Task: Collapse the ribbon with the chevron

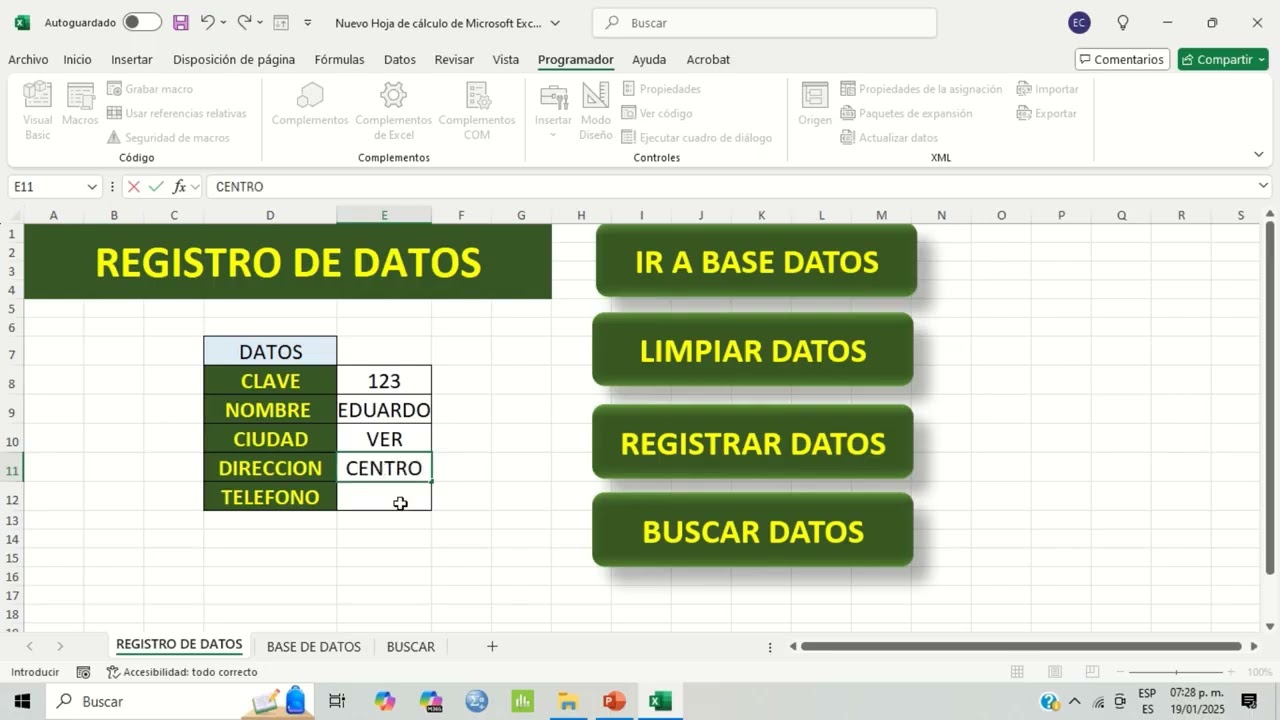Action: [x=1258, y=154]
